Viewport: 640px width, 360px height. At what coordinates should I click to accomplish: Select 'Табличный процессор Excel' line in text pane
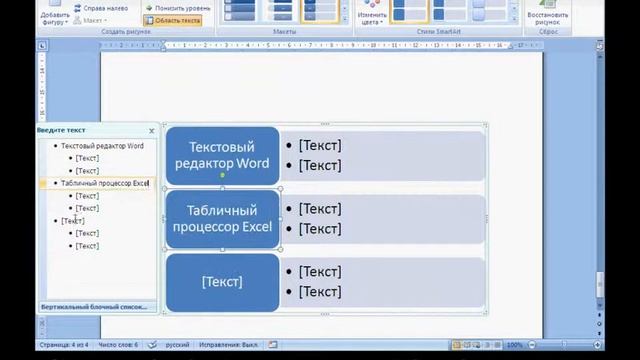coord(105,183)
